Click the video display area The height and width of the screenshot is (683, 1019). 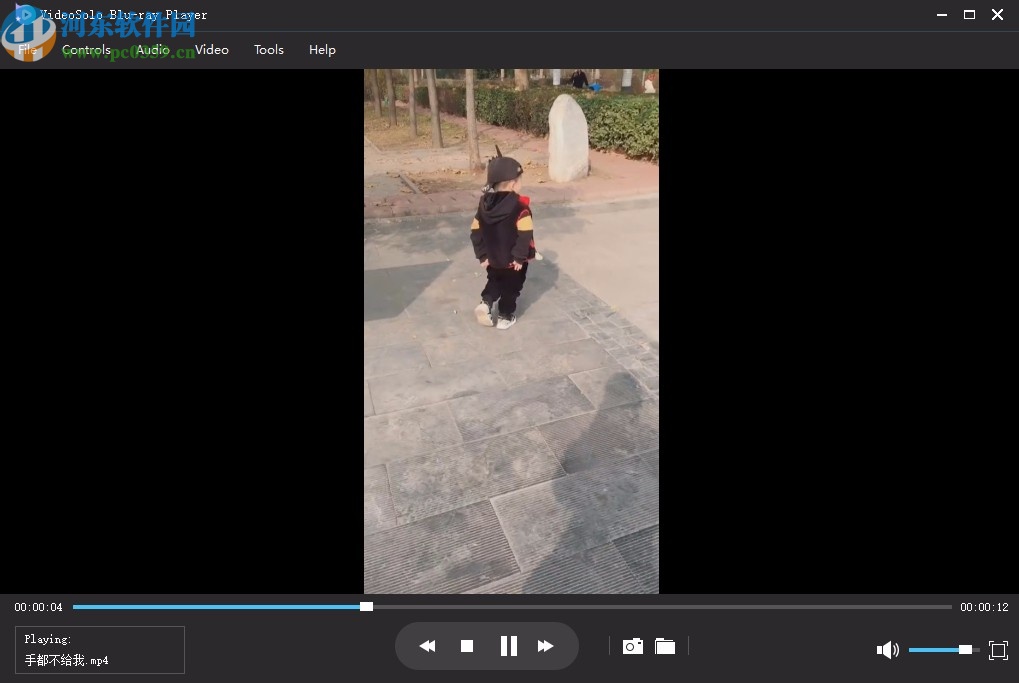click(511, 331)
